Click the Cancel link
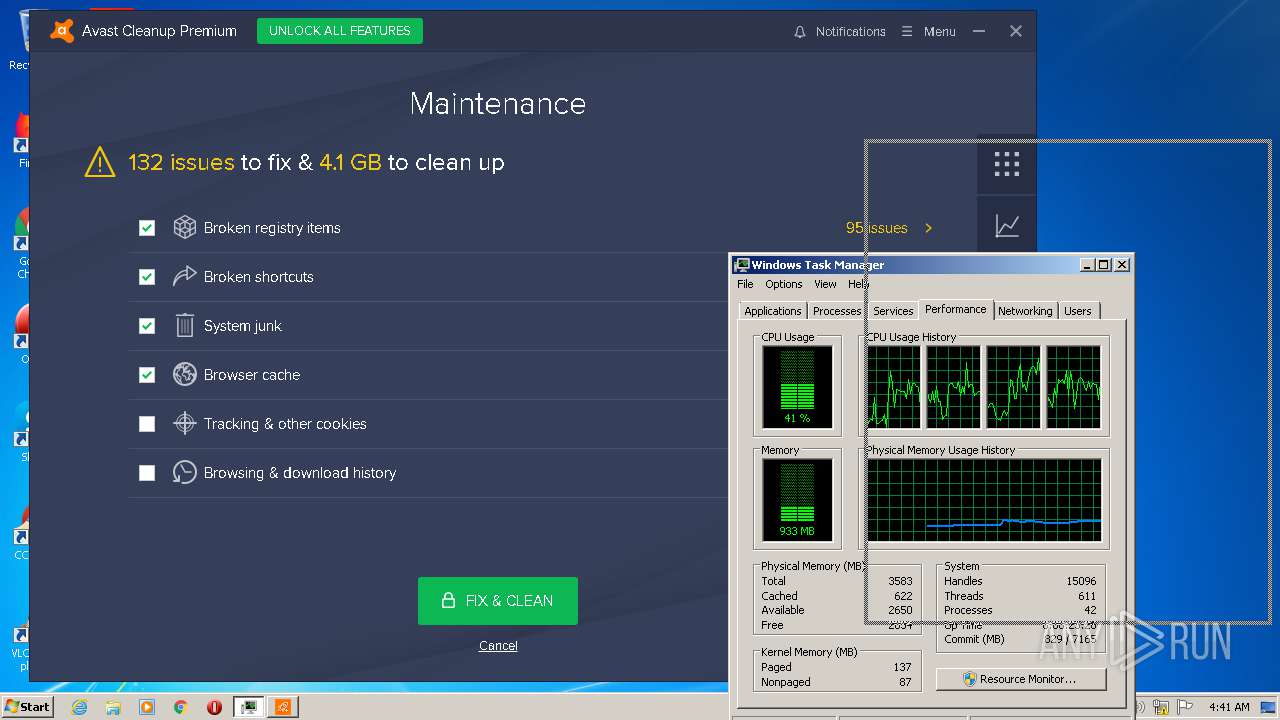The image size is (1280, 720). 498,646
